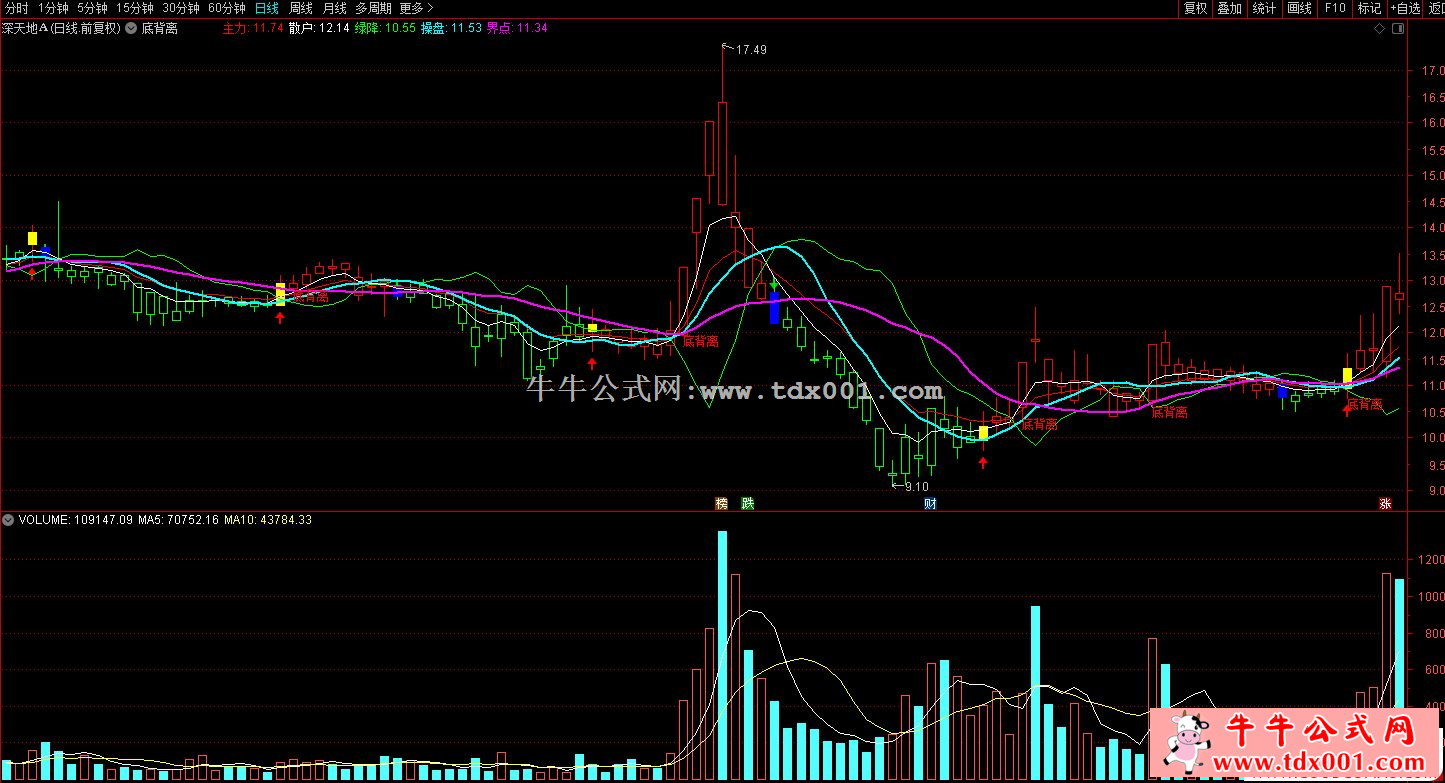Click the MA5: 70752.16 volume readout
1445x783 pixels.
178,520
